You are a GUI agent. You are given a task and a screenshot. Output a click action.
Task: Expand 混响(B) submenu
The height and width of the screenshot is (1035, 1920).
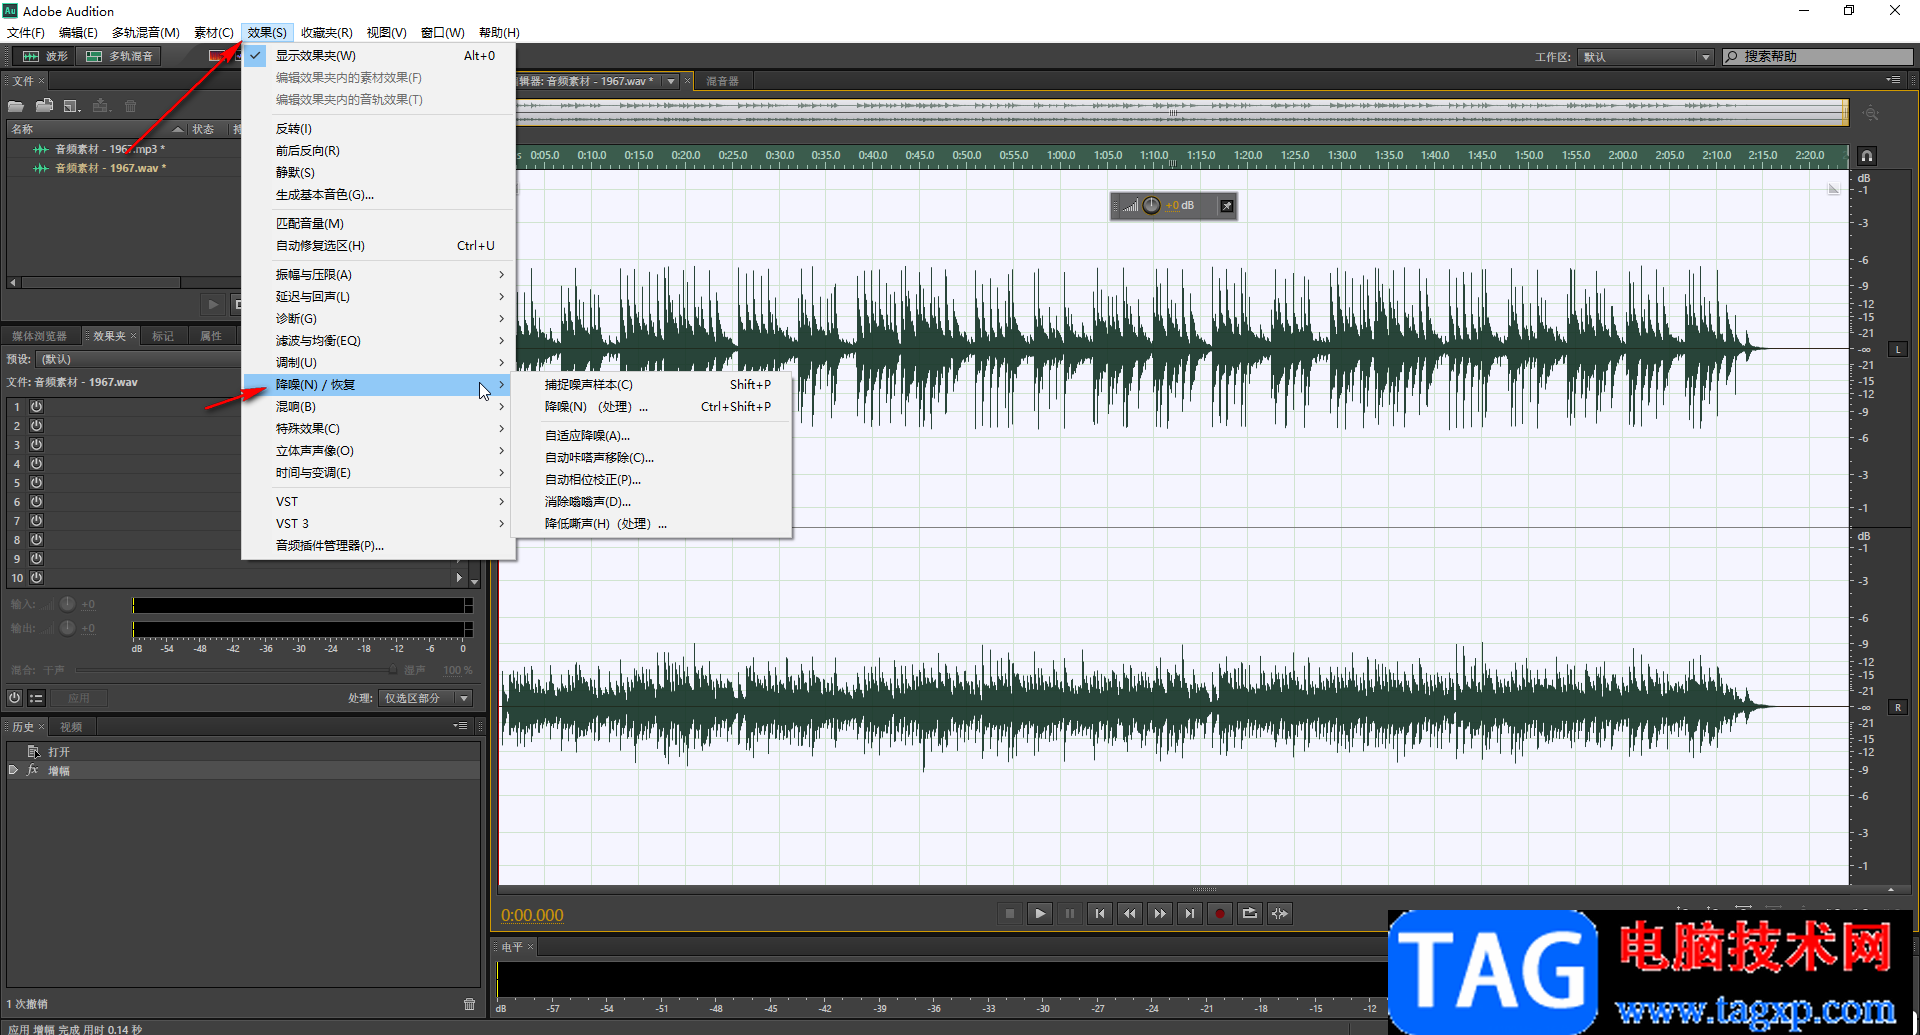point(379,407)
